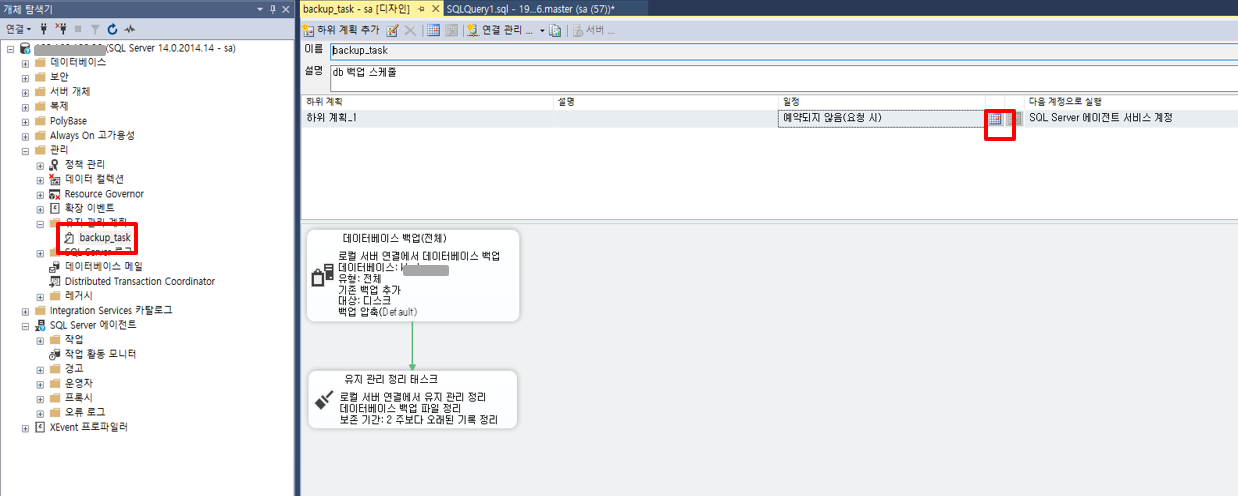This screenshot has width=1238, height=496.
Task: Select the 레거시 folder
Action: tap(79, 296)
